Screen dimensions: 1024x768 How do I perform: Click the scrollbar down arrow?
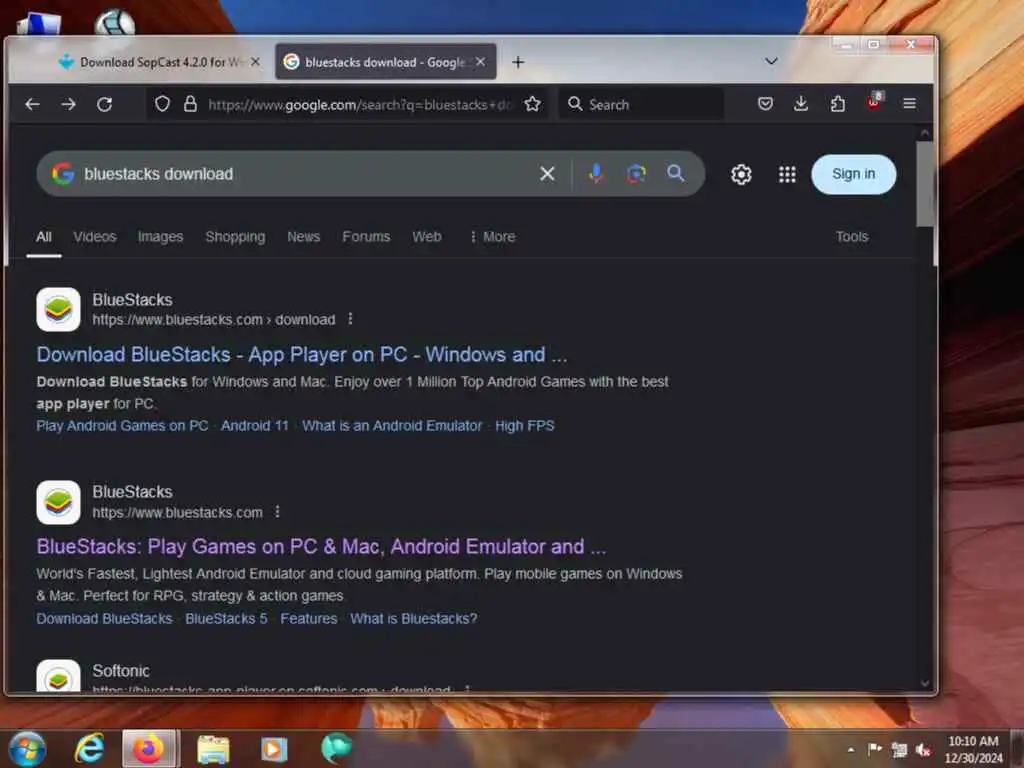click(x=925, y=683)
